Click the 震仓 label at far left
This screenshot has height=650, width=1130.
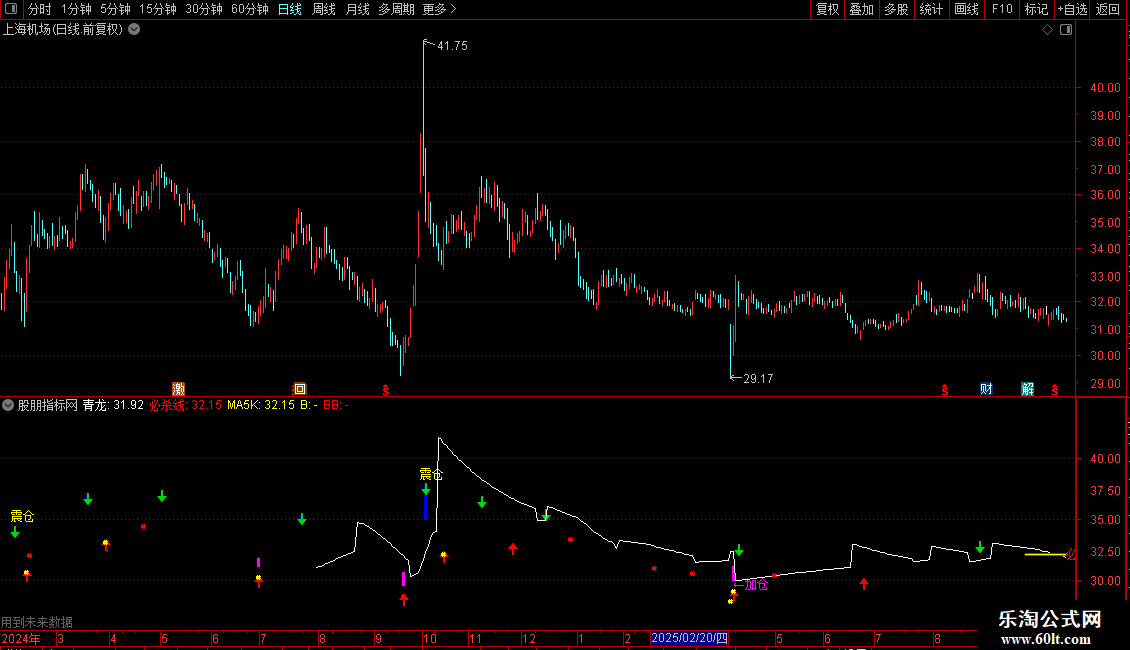coord(22,516)
